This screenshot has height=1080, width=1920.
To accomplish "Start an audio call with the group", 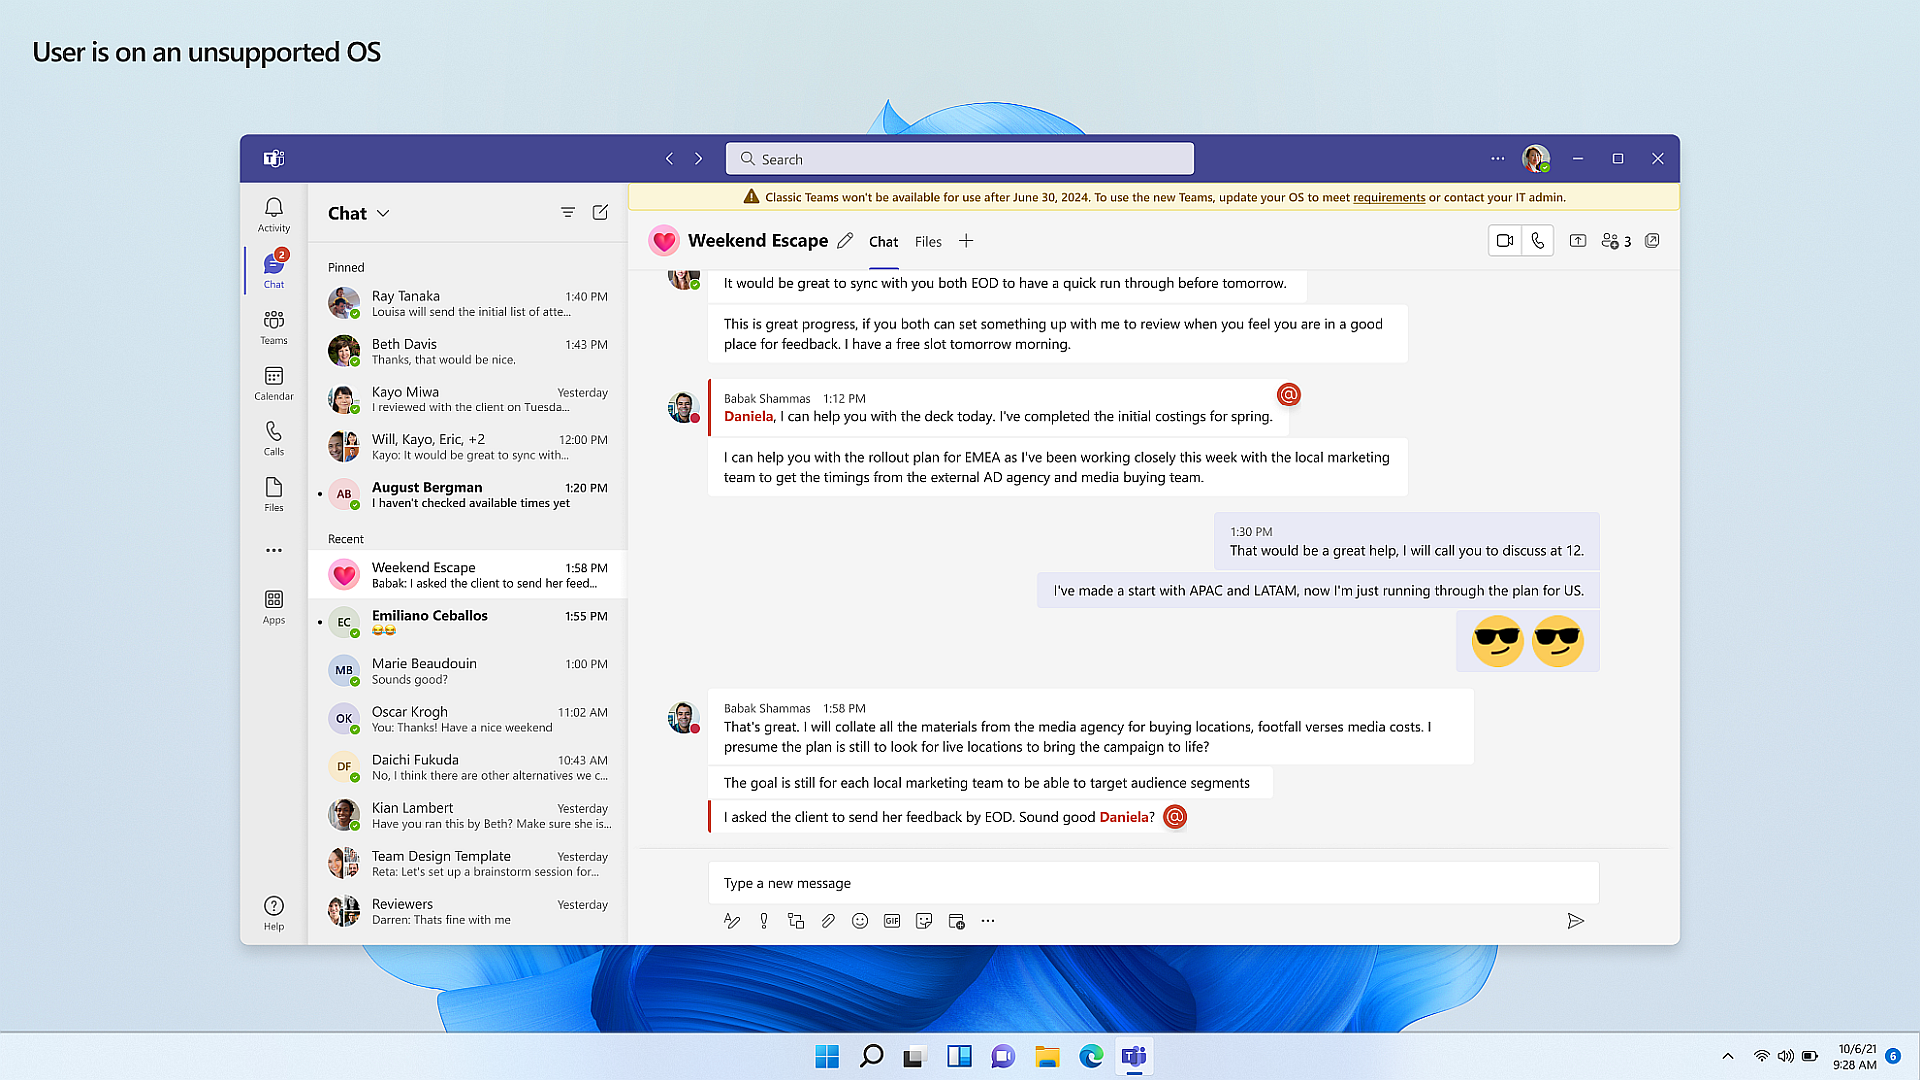I will (x=1537, y=241).
